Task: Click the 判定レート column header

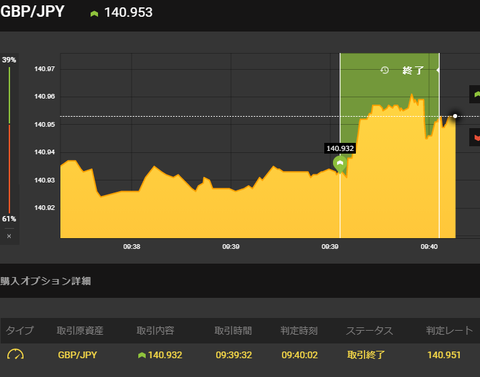Action: [x=450, y=331]
